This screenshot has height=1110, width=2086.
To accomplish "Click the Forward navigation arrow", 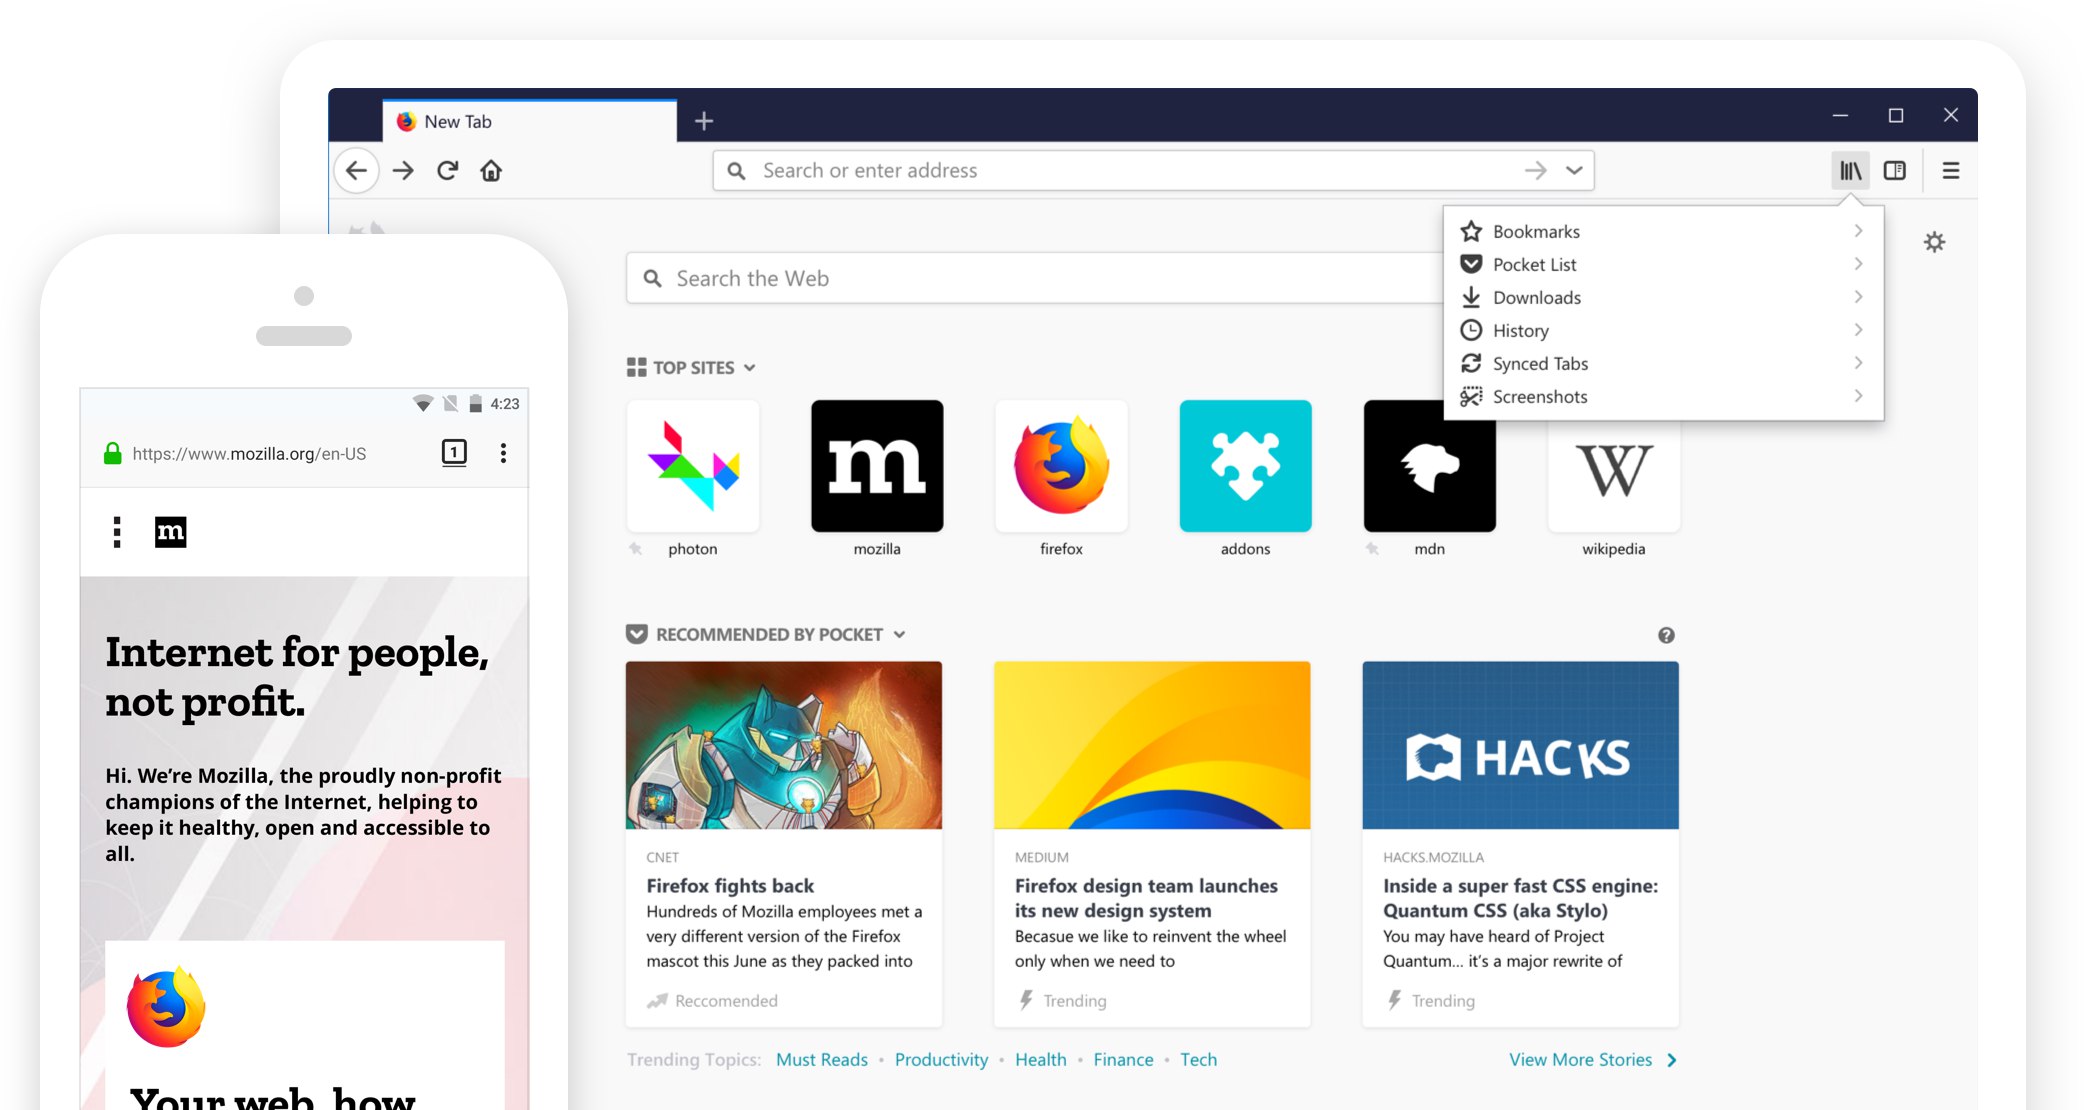I will [403, 171].
